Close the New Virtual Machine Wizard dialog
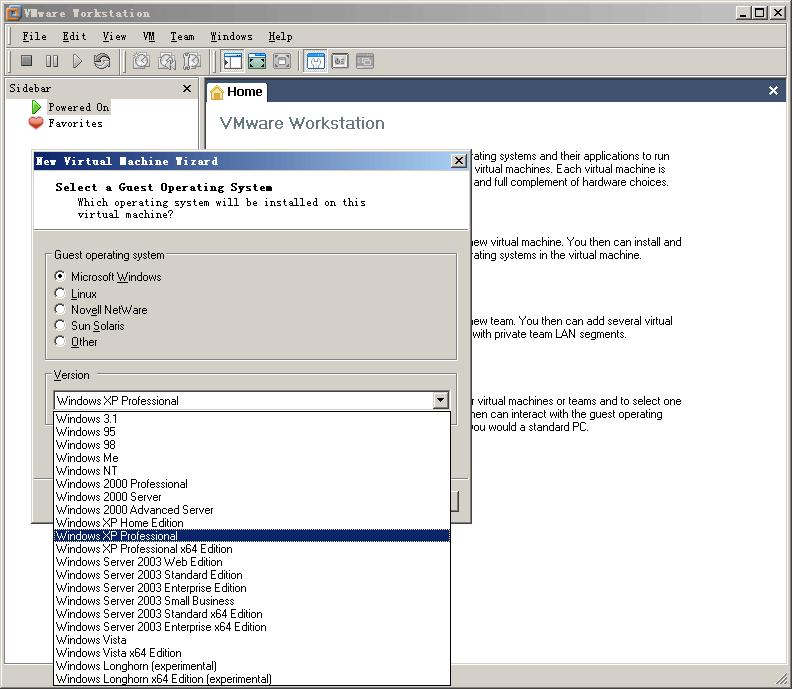 coord(459,161)
